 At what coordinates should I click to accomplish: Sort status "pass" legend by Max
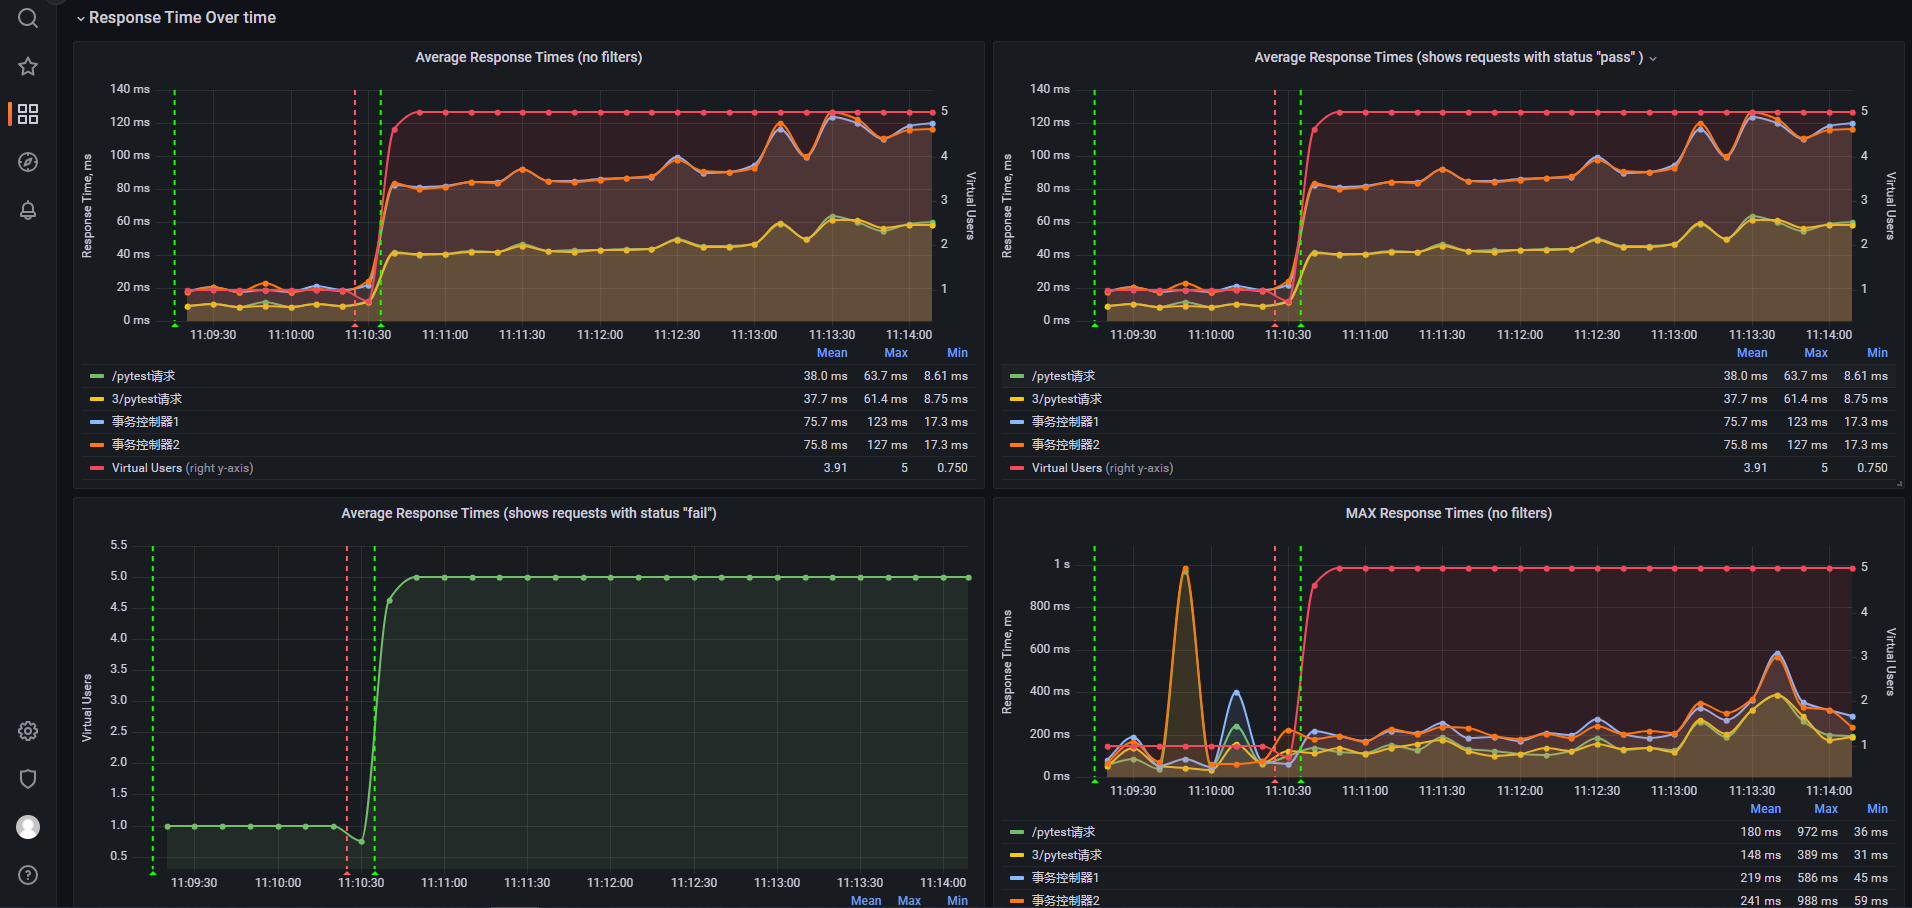1816,353
